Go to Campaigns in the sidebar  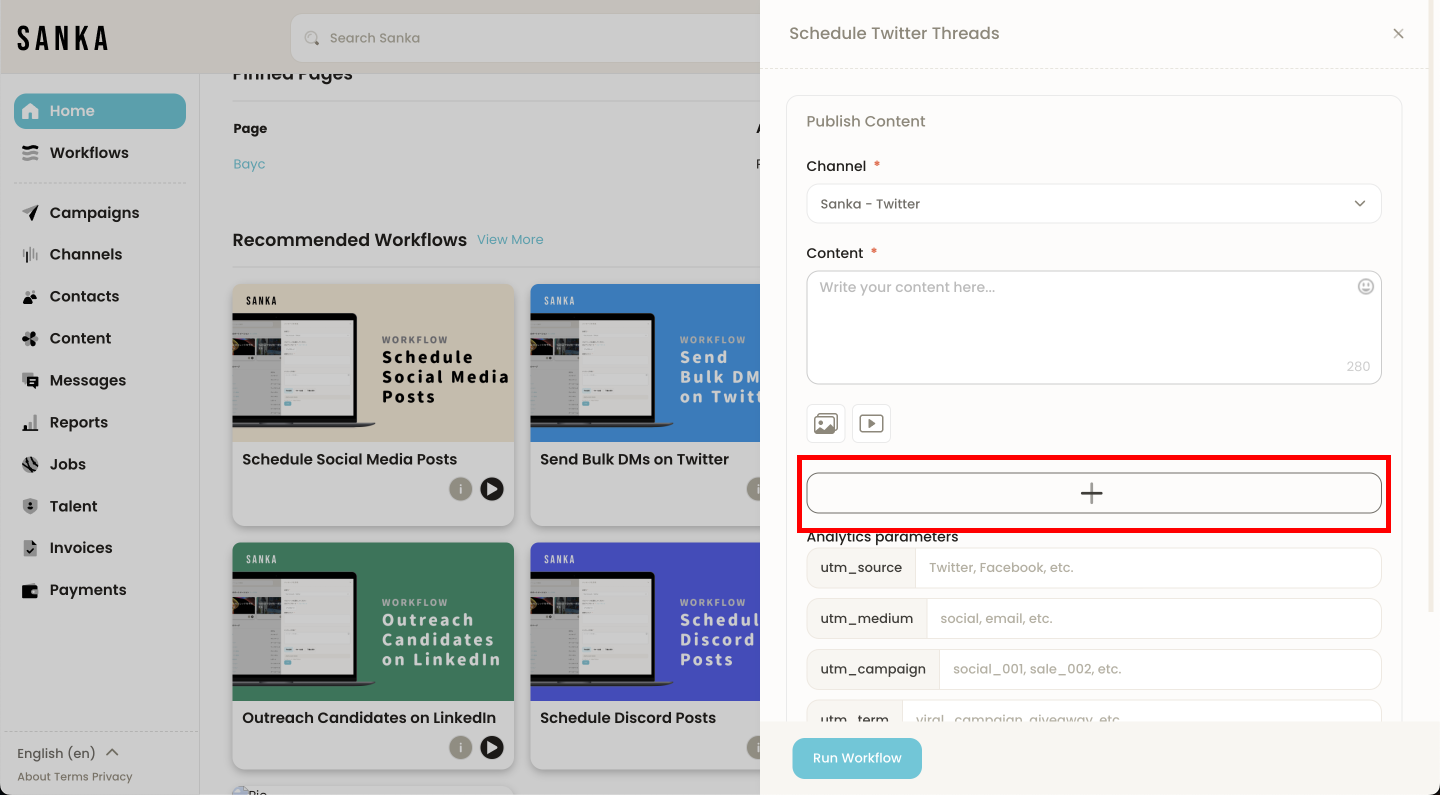(x=94, y=213)
